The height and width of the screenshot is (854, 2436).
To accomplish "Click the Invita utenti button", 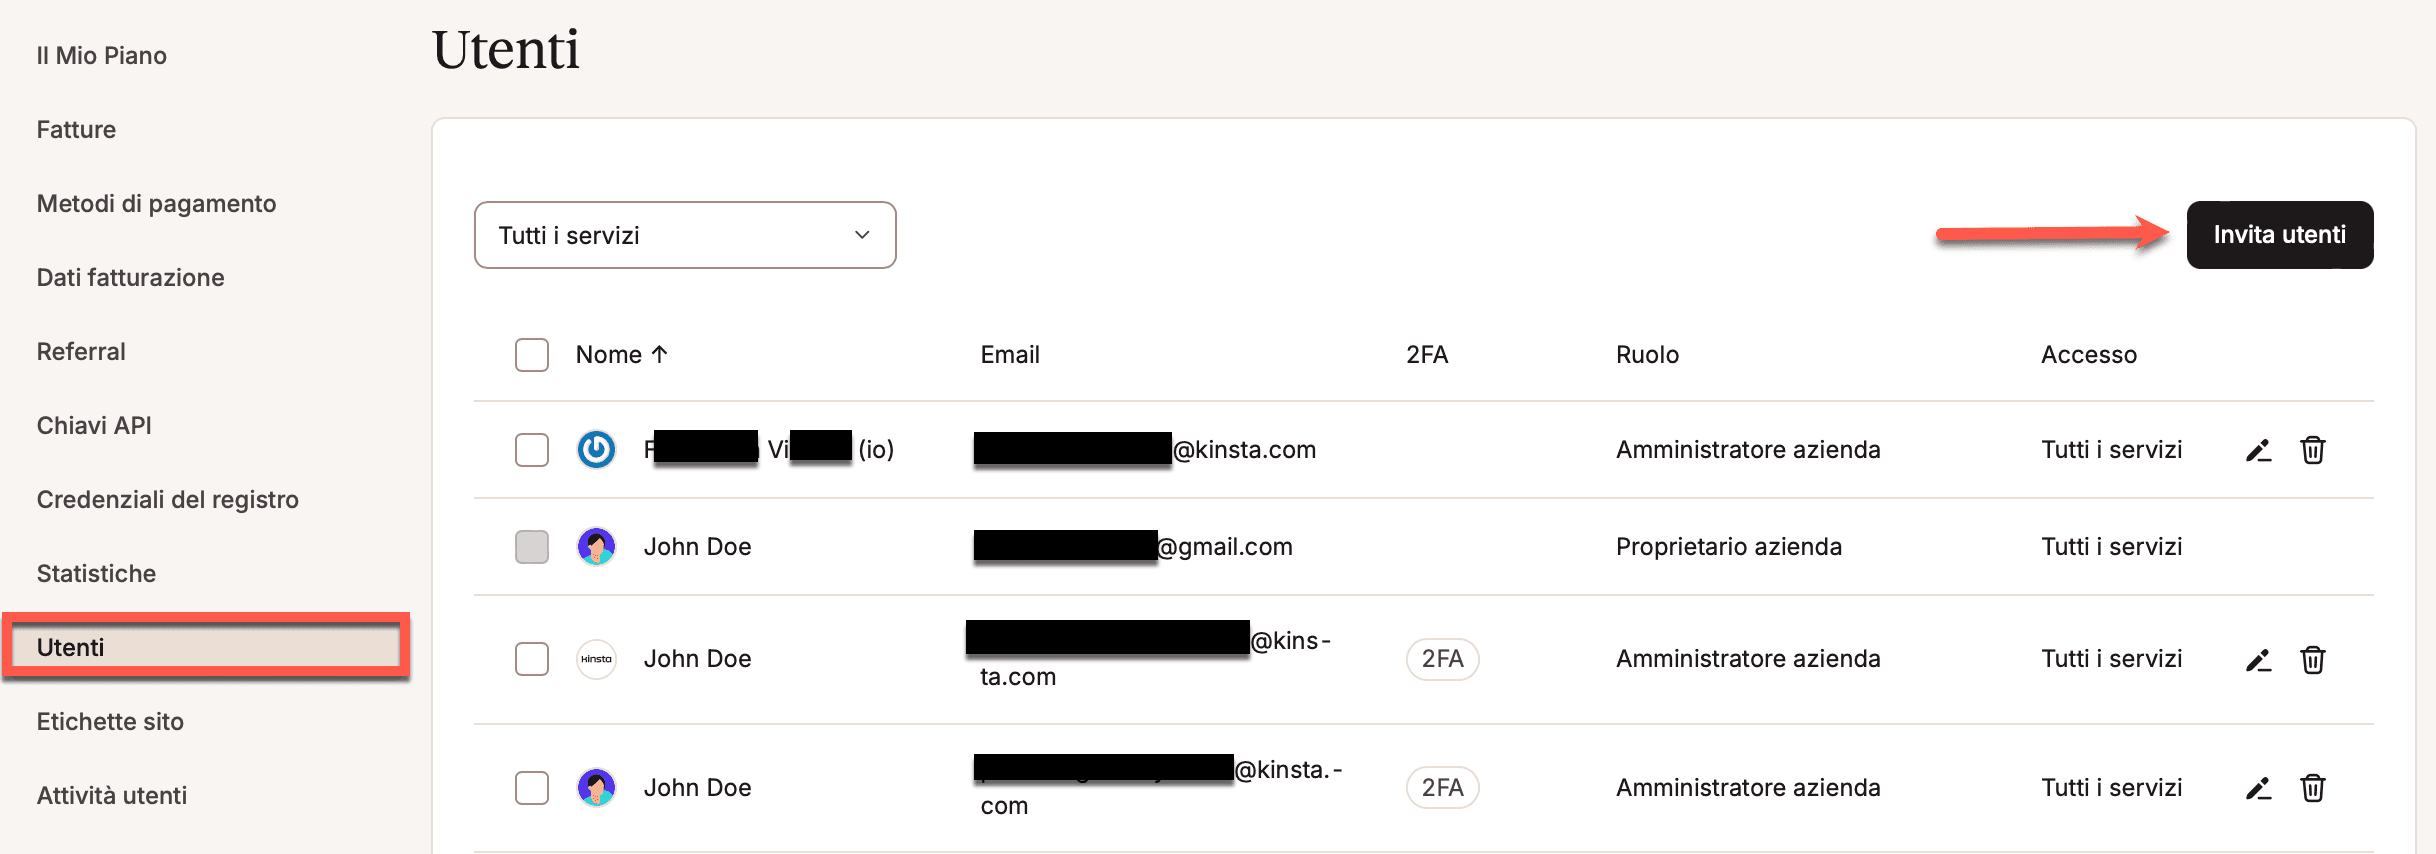I will (2279, 235).
